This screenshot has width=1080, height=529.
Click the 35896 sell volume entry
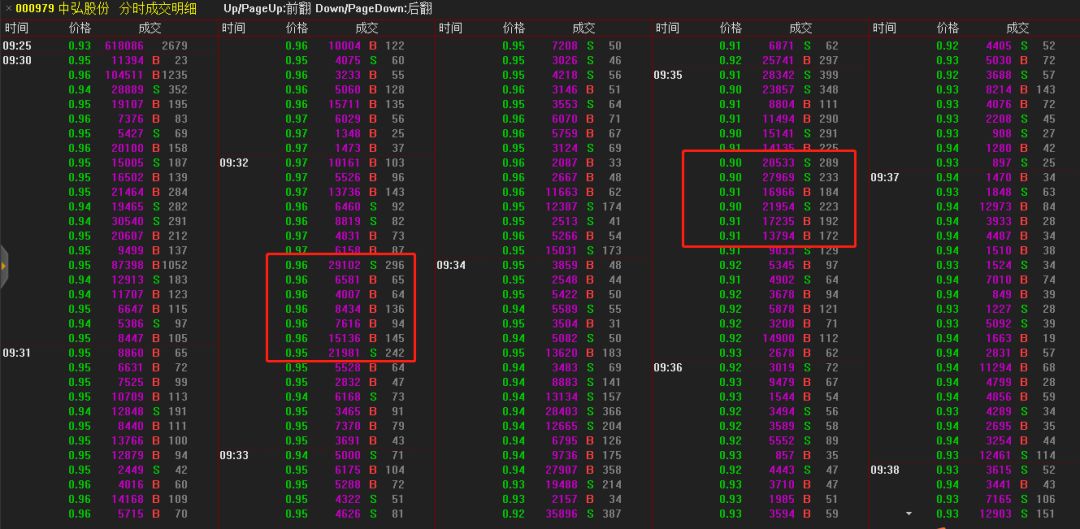(561, 514)
